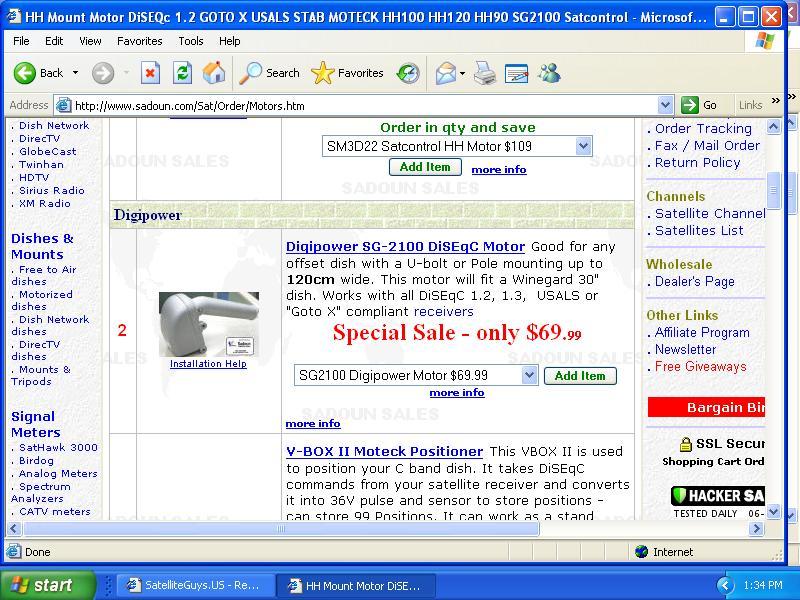The image size is (800, 600).
Task: Open Dish Network link in top sidebar
Action: (x=54, y=126)
